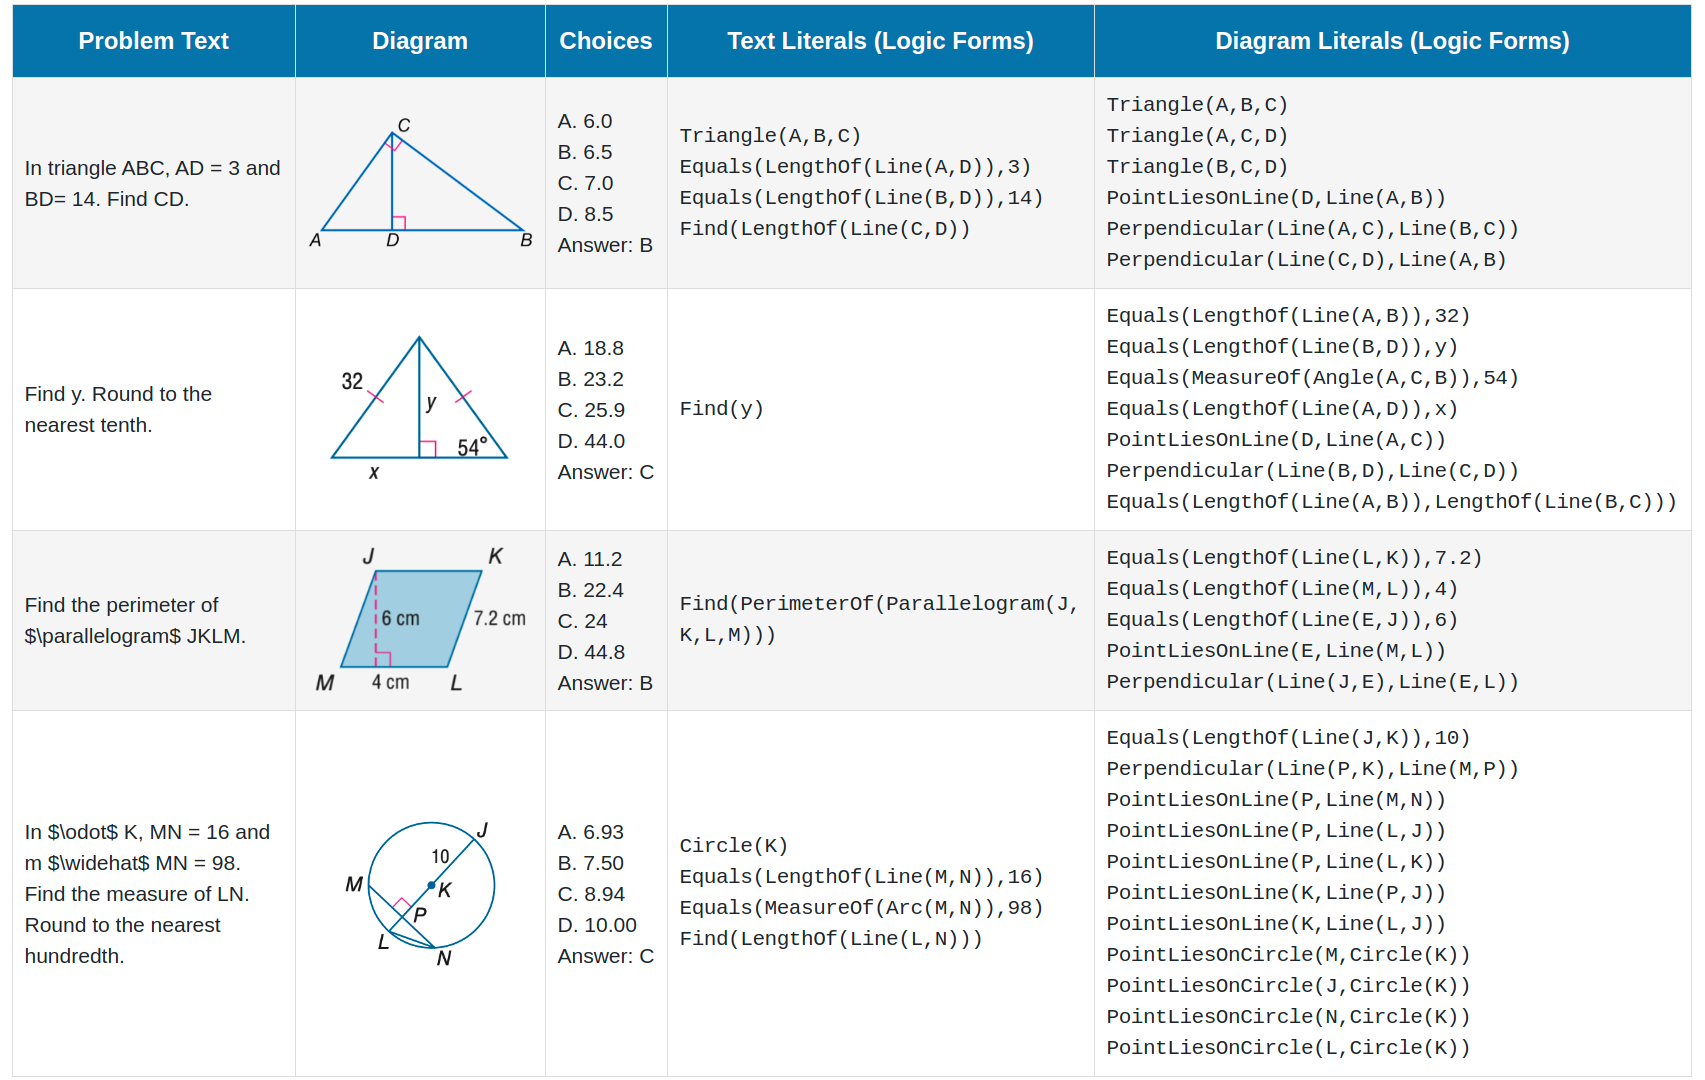Click the 'Circle(K)' text literal
Screen dimensions: 1705x1080
coord(734,846)
